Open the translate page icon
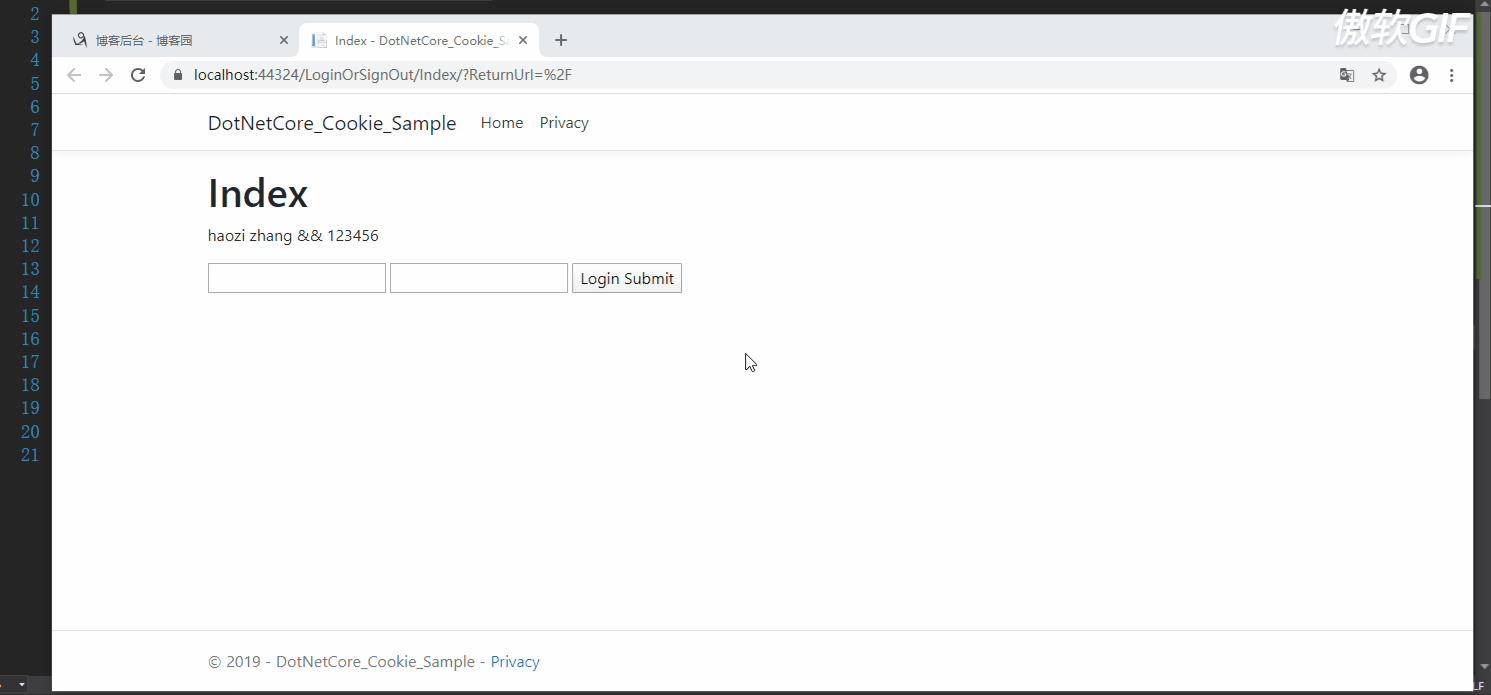 pos(1347,75)
